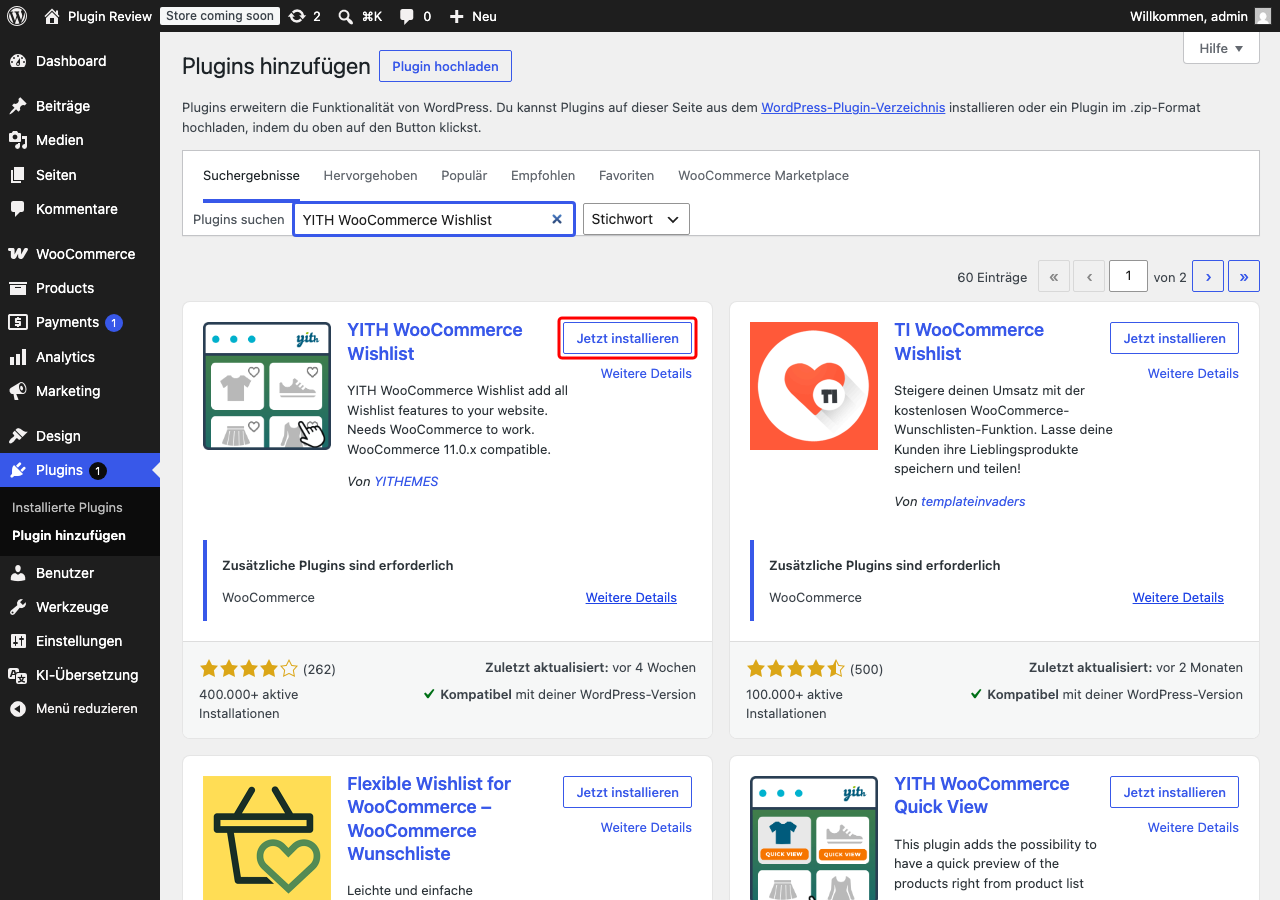The height and width of the screenshot is (900, 1280).
Task: Open the Stichwort search type dropdown
Action: [636, 219]
